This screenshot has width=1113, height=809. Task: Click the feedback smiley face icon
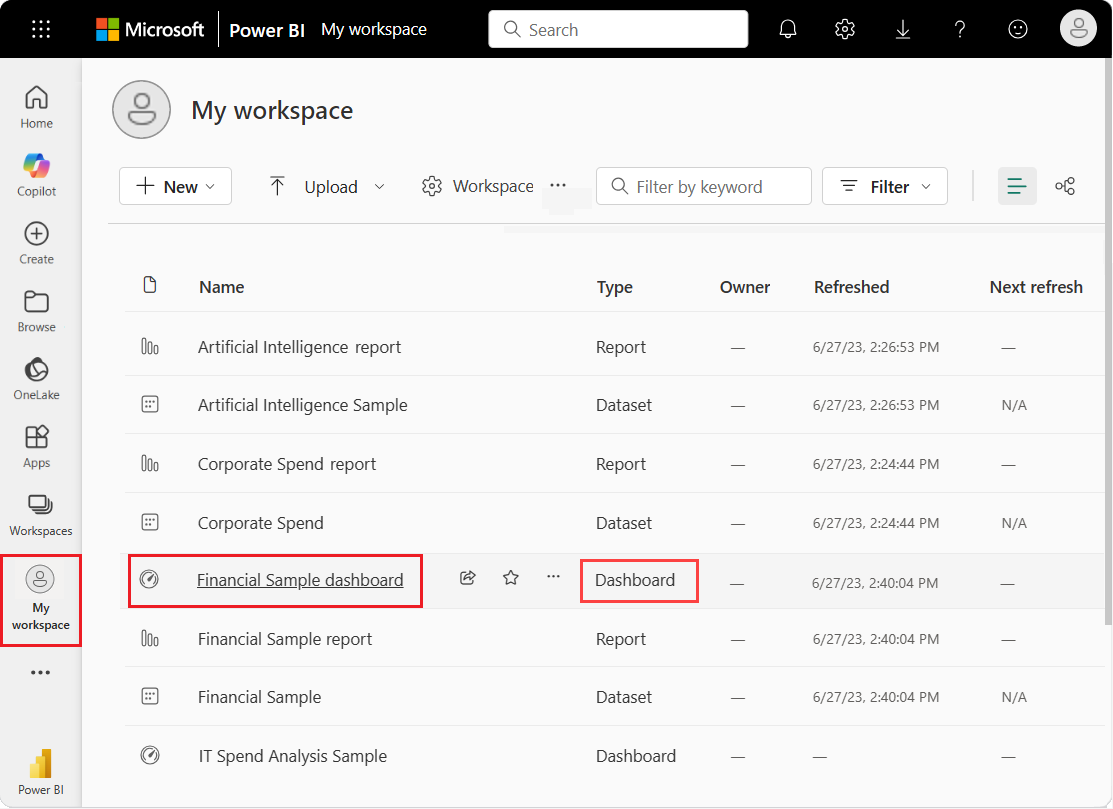click(1018, 29)
